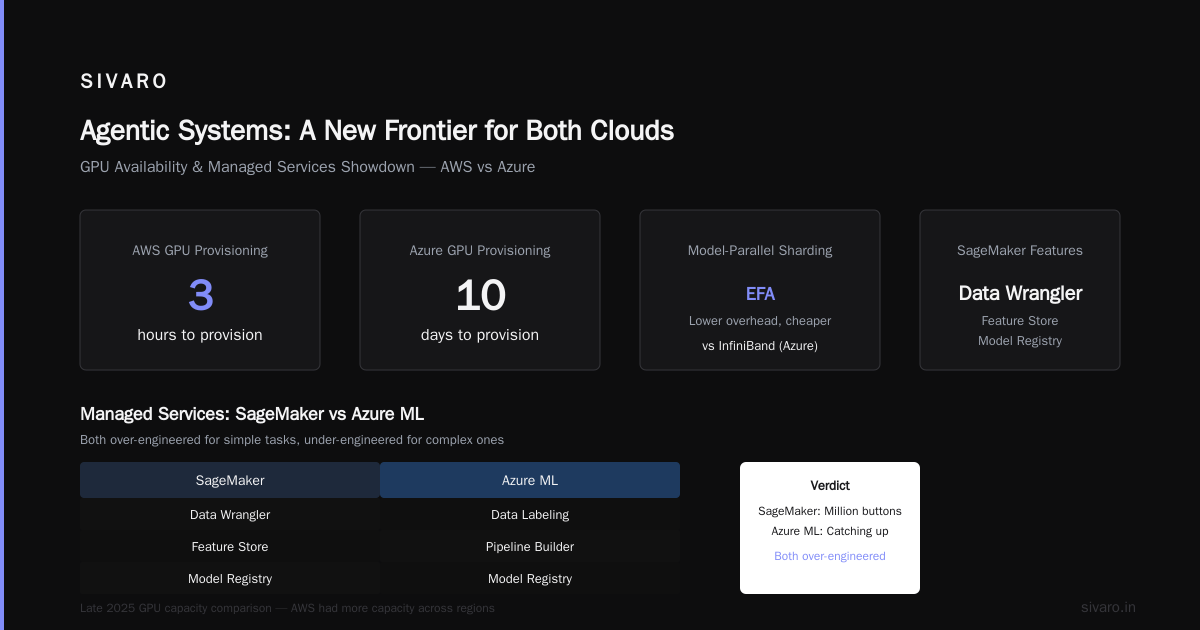Click the 'hours to provision' text
This screenshot has width=1200, height=630.
[x=200, y=335]
